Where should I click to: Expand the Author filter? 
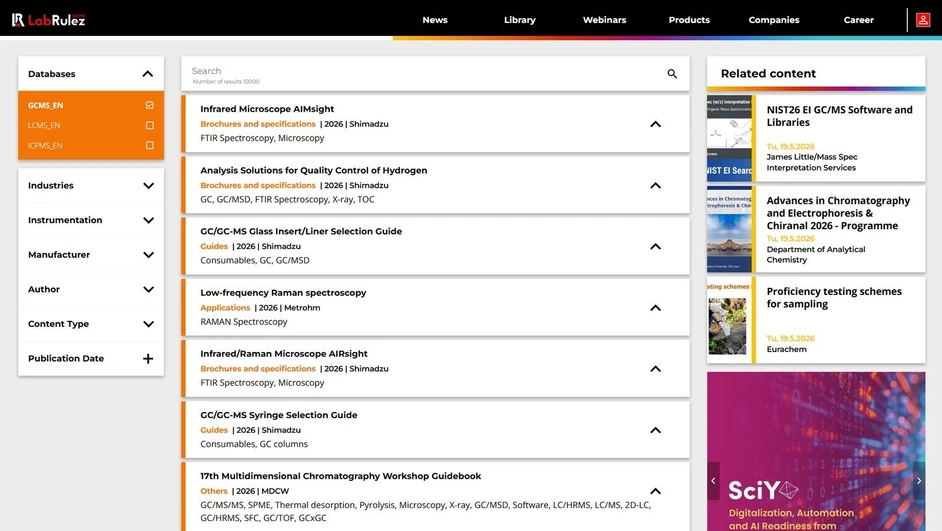pos(148,290)
